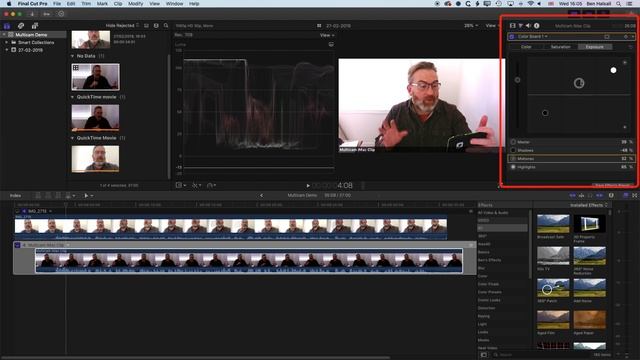640x360 pixels.
Task: Open the viewer View dropdown
Action: (493, 26)
